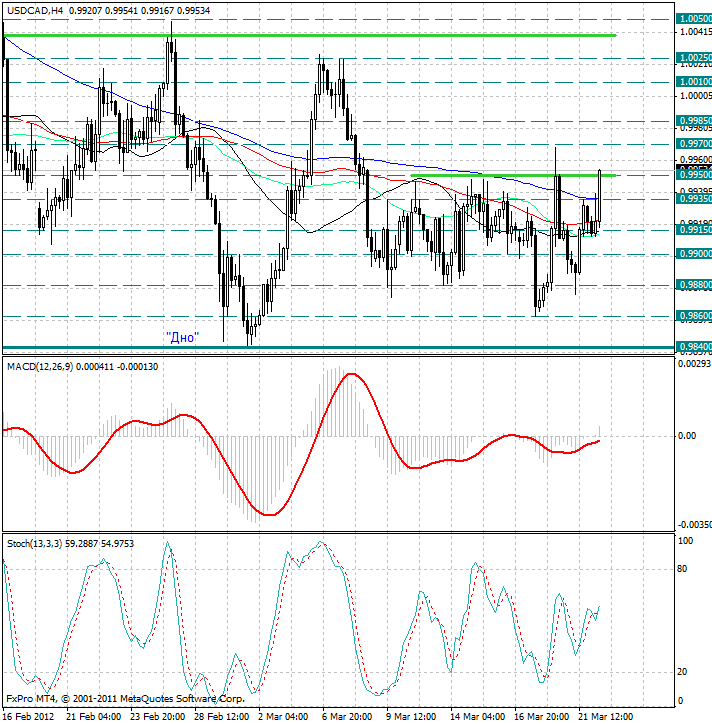Screen dimensions: 712x724
Task: Click the 2 Mar 04:00 time label
Action: click(283, 717)
